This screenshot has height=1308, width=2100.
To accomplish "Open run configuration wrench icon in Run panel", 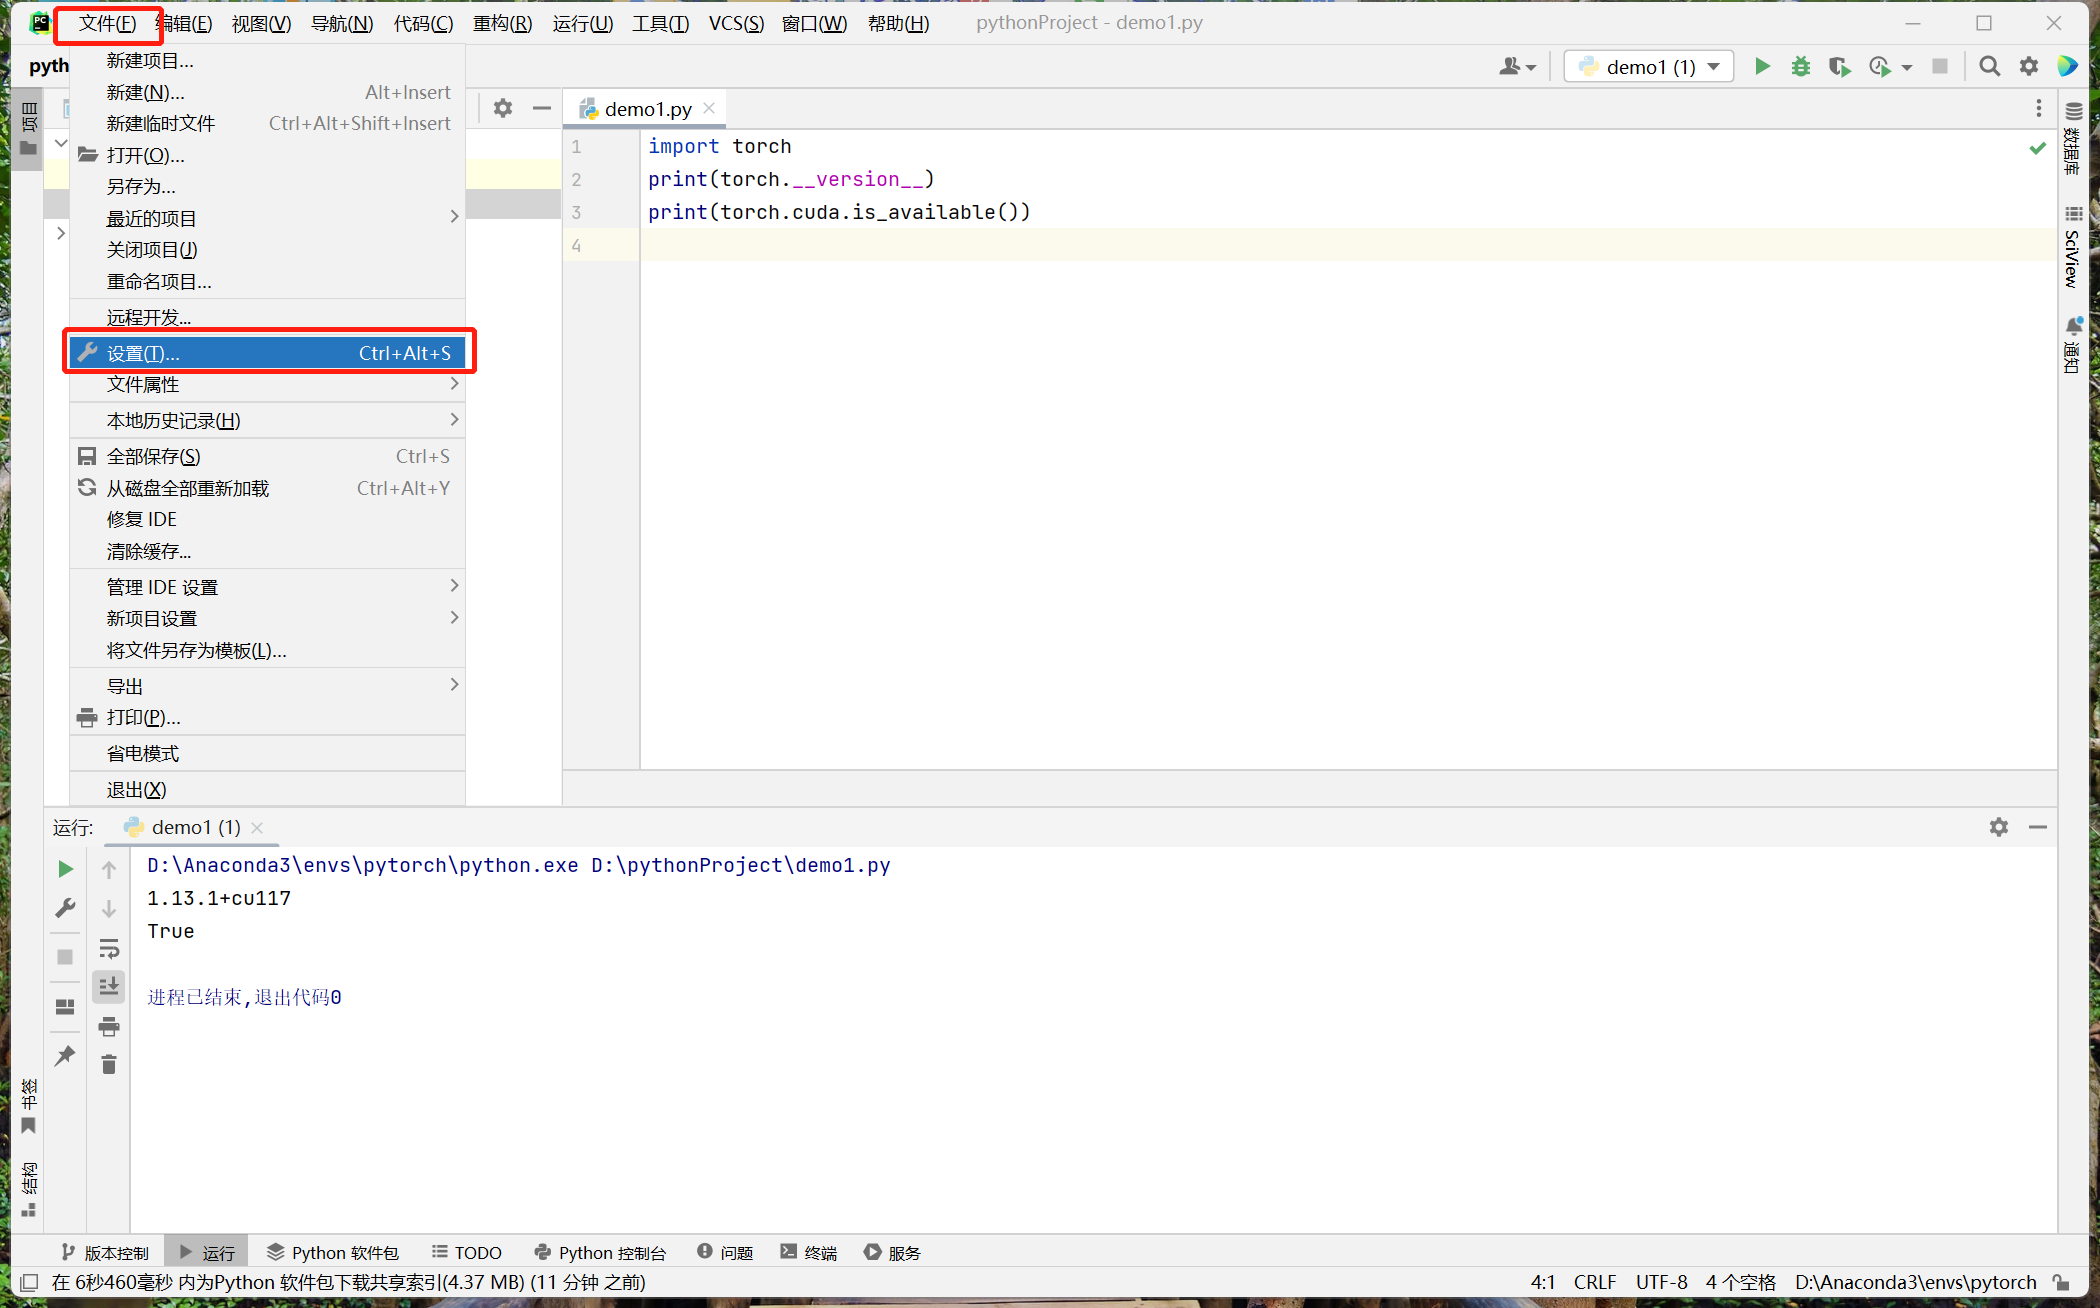I will click(x=65, y=908).
